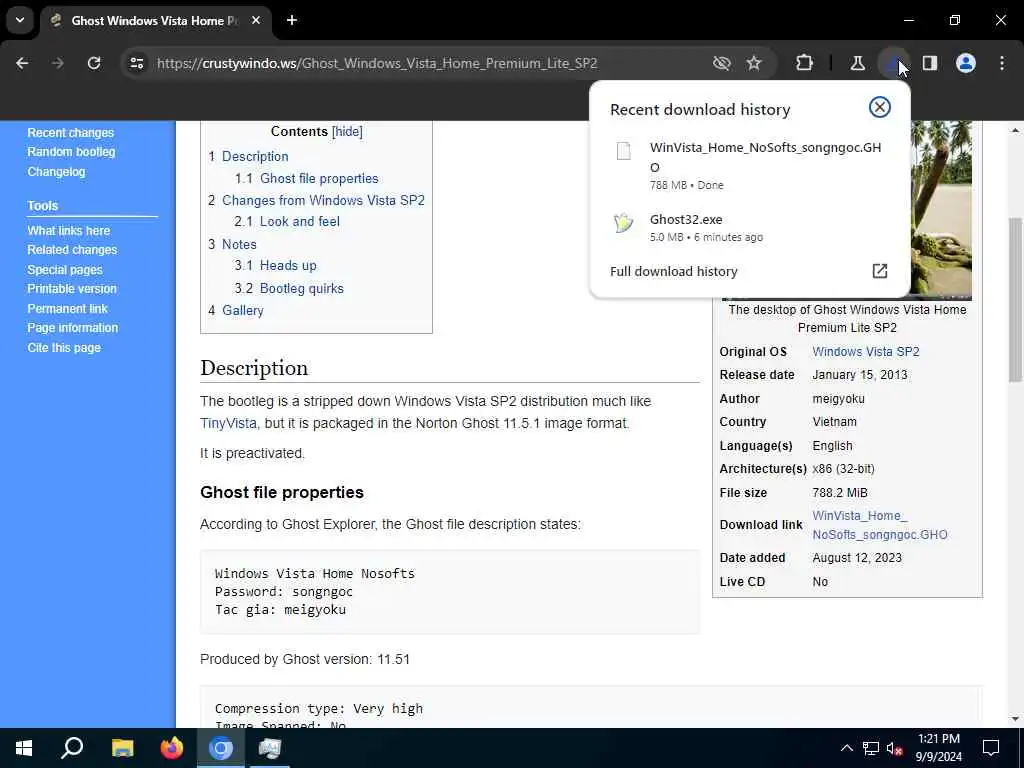This screenshot has width=1024, height=768.
Task: Open the Windows Vista SP2 infobox link
Action: point(865,351)
